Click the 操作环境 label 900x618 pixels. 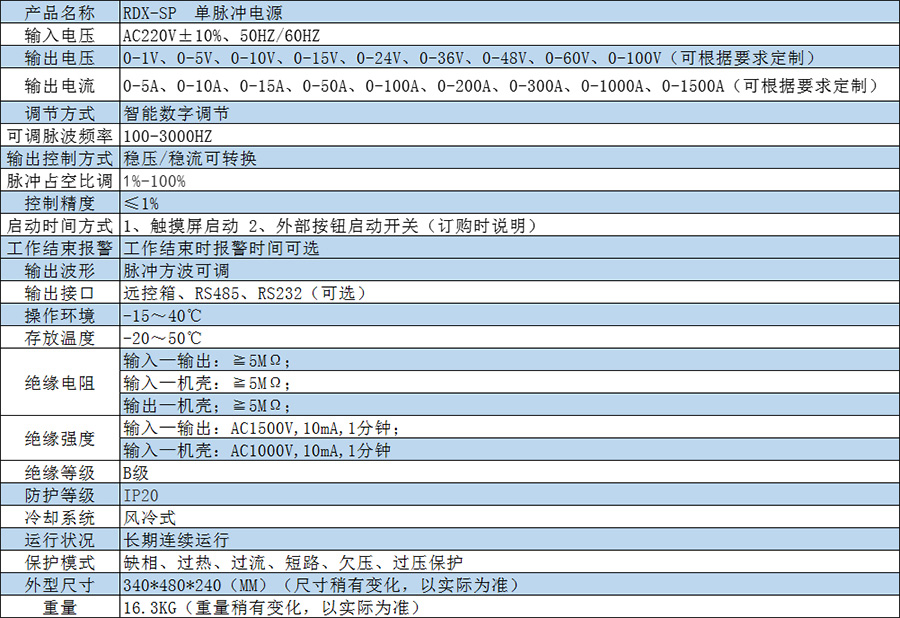60,316
